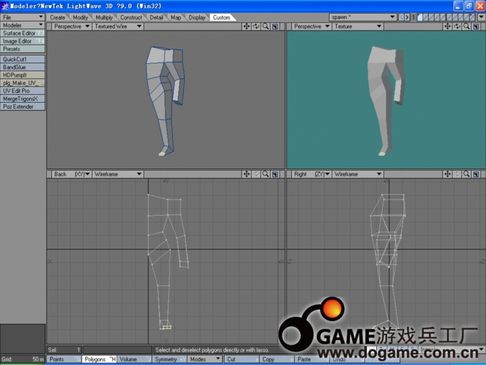Open the Back (XY) view dropdown

click(x=71, y=174)
